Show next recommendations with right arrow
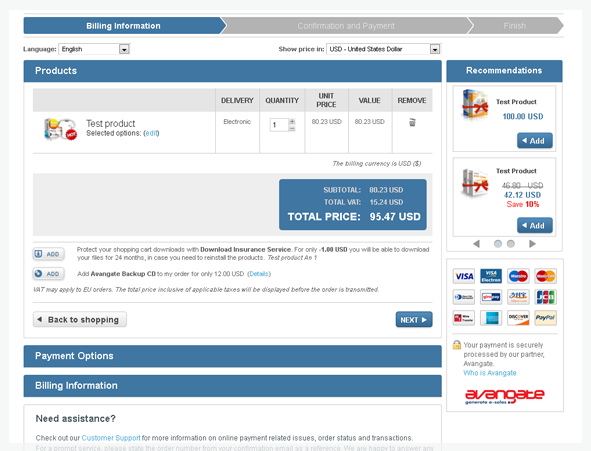The height and width of the screenshot is (451, 591). tap(532, 244)
